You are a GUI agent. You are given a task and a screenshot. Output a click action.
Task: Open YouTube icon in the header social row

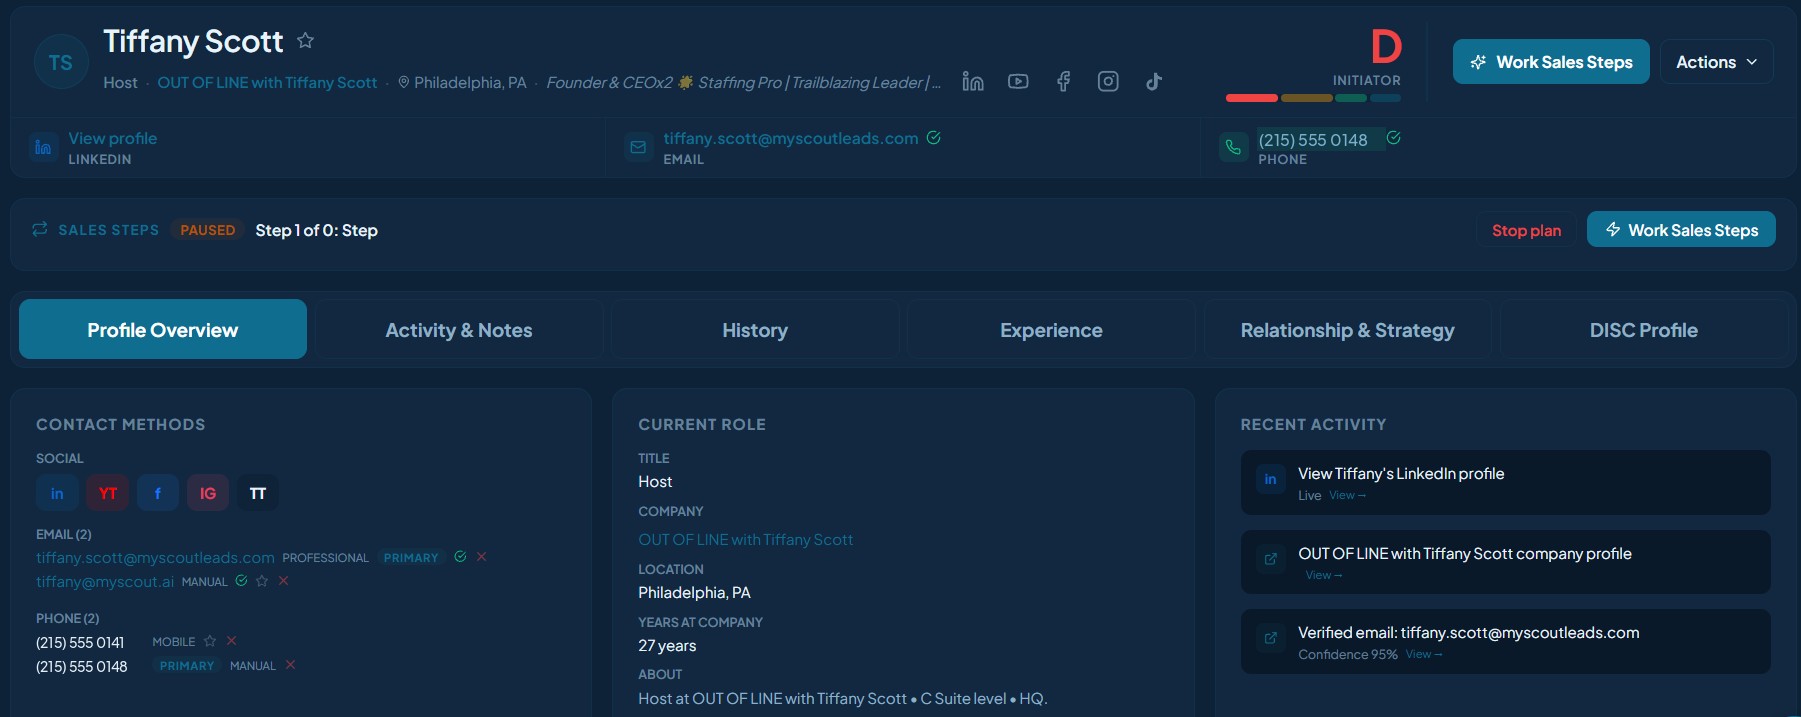tap(1018, 82)
